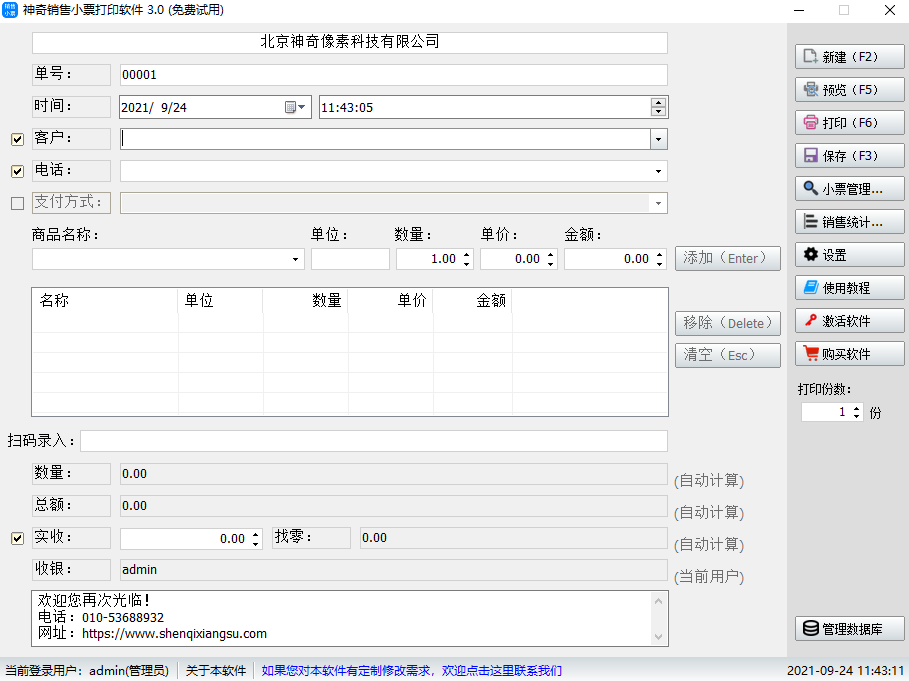Open 销售统计 via list icon
Image resolution: width=909 pixels, height=681 pixels.
pyautogui.click(x=810, y=221)
